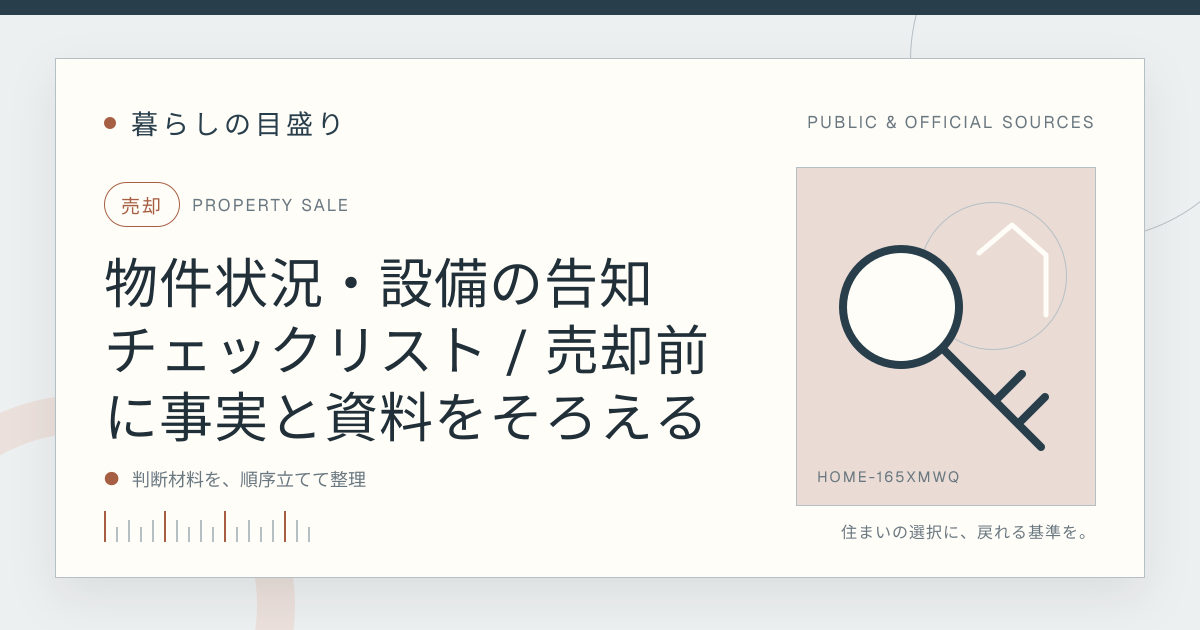Click headline line に事実と資料をそろえる
Screen dimensions: 1200x630
(406, 419)
